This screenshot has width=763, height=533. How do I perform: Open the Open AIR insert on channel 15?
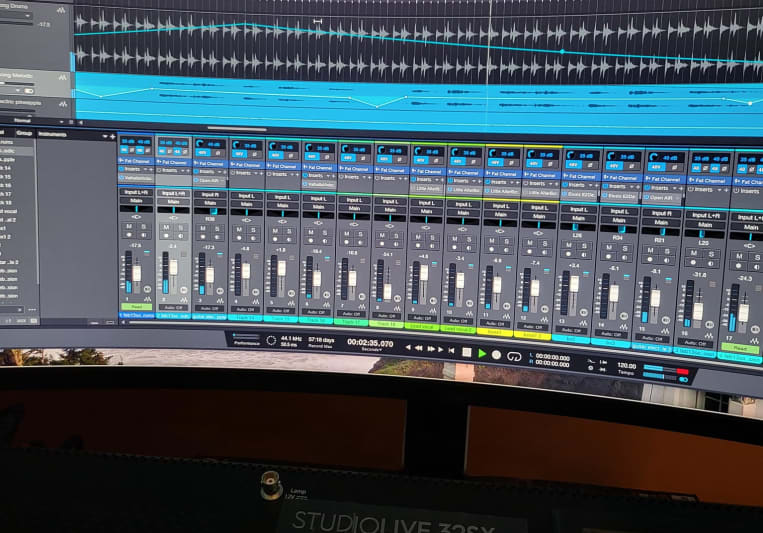tap(662, 198)
